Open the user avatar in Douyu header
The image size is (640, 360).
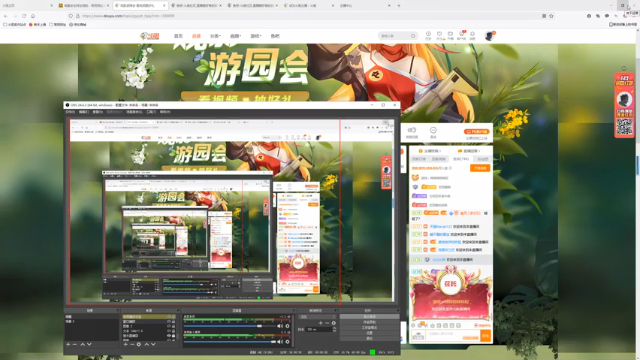[x=489, y=36]
